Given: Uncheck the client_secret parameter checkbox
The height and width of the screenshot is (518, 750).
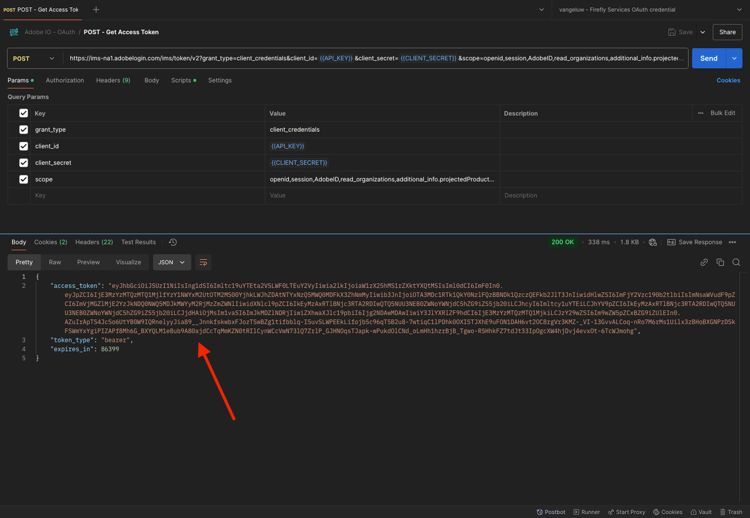Looking at the screenshot, I should 23,163.
